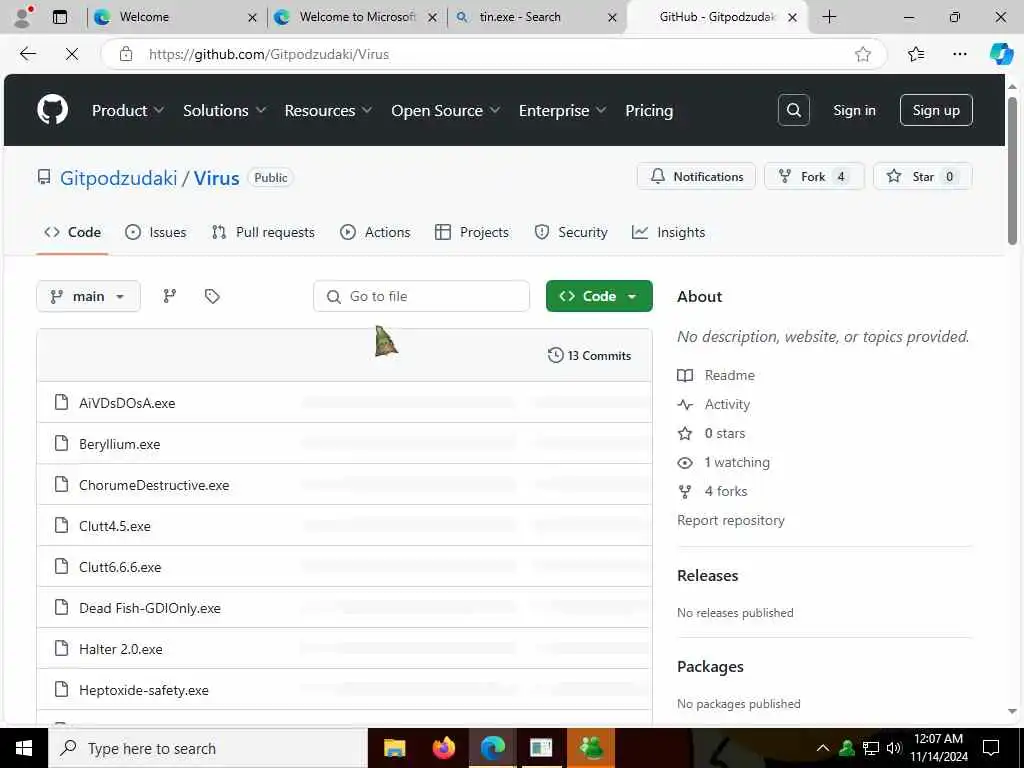
Task: Click the Pricing link
Action: point(649,110)
